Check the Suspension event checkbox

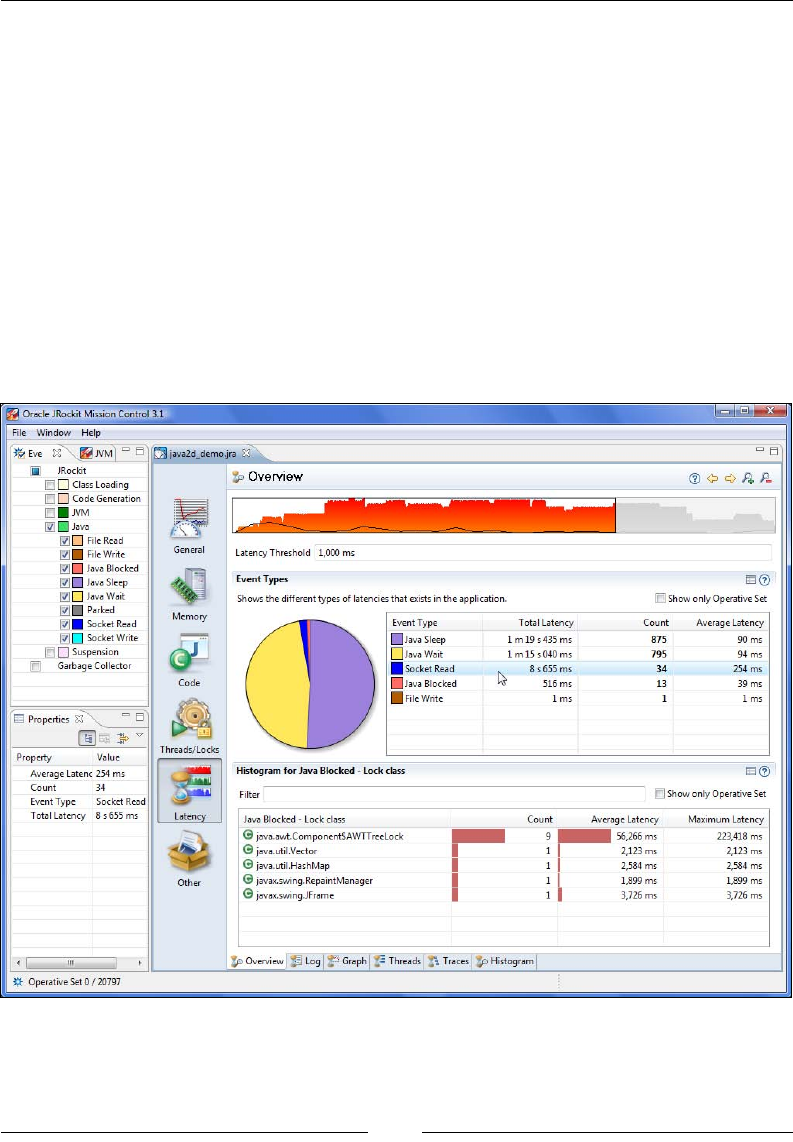click(50, 653)
